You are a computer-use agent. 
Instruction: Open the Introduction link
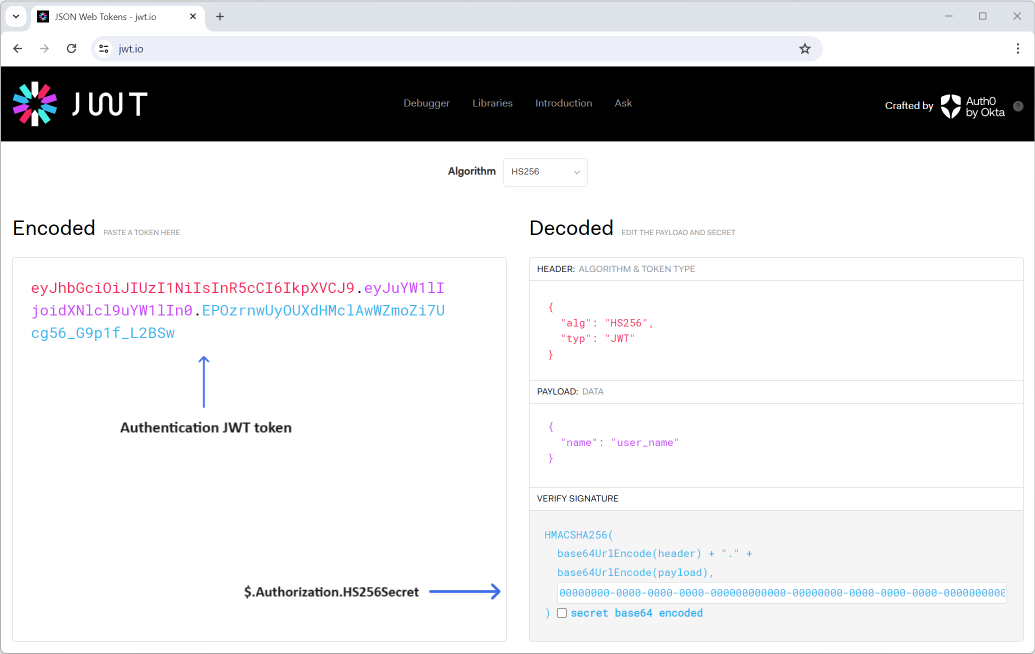pos(563,103)
